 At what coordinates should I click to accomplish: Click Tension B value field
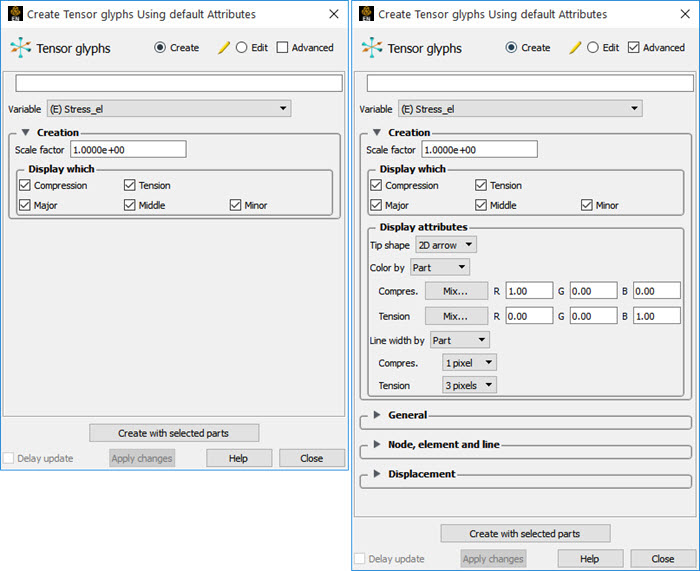(x=657, y=316)
